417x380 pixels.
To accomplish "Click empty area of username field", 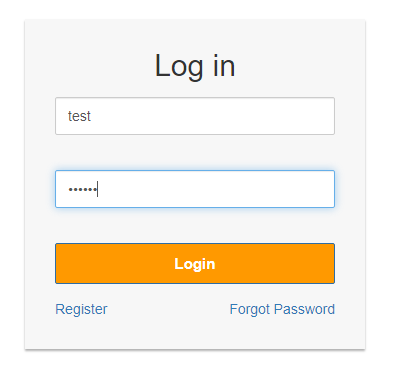I will pos(213,116).
